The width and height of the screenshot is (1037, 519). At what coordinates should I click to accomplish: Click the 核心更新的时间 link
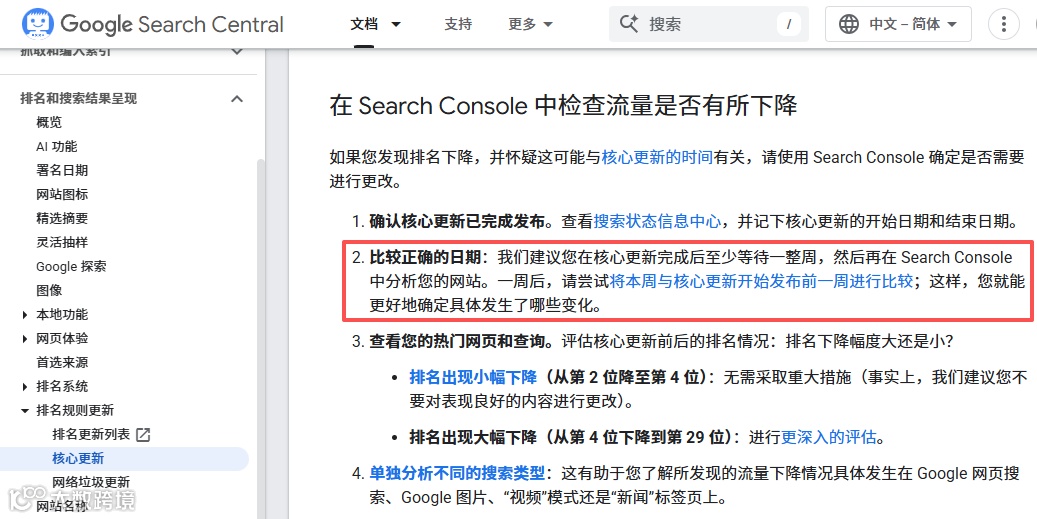pyautogui.click(x=657, y=157)
